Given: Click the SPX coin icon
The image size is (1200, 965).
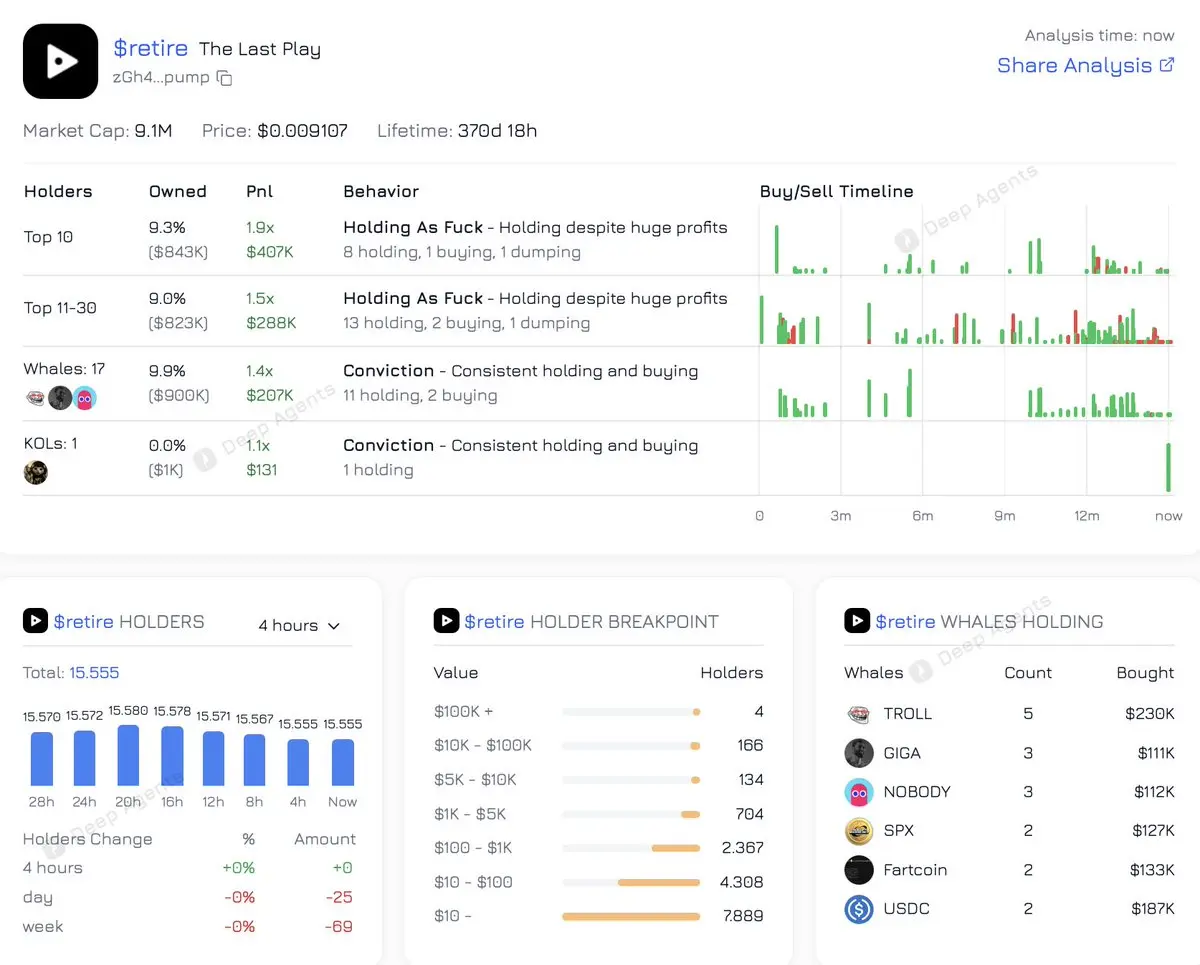Looking at the screenshot, I should [859, 831].
